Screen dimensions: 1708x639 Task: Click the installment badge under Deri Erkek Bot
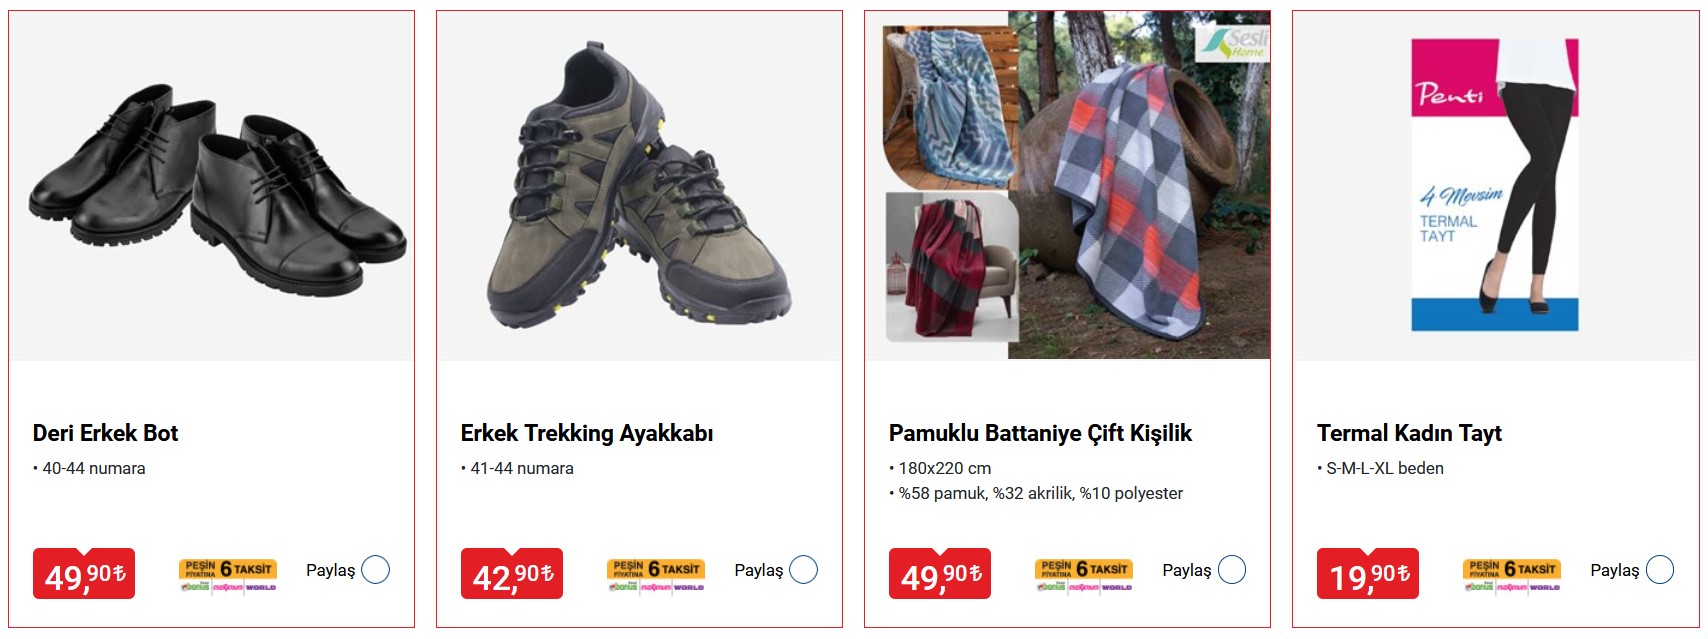click(x=228, y=575)
